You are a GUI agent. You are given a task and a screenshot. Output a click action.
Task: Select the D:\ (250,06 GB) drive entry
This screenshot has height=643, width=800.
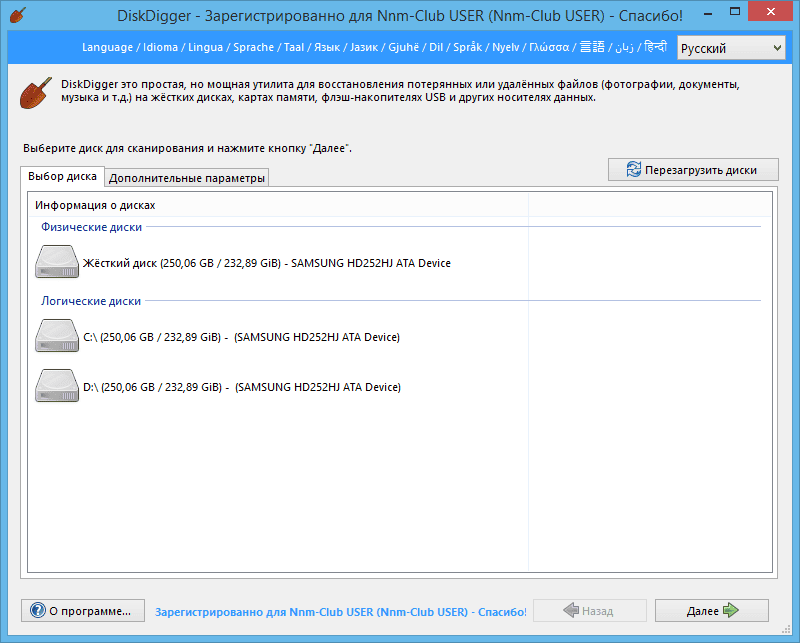point(241,387)
